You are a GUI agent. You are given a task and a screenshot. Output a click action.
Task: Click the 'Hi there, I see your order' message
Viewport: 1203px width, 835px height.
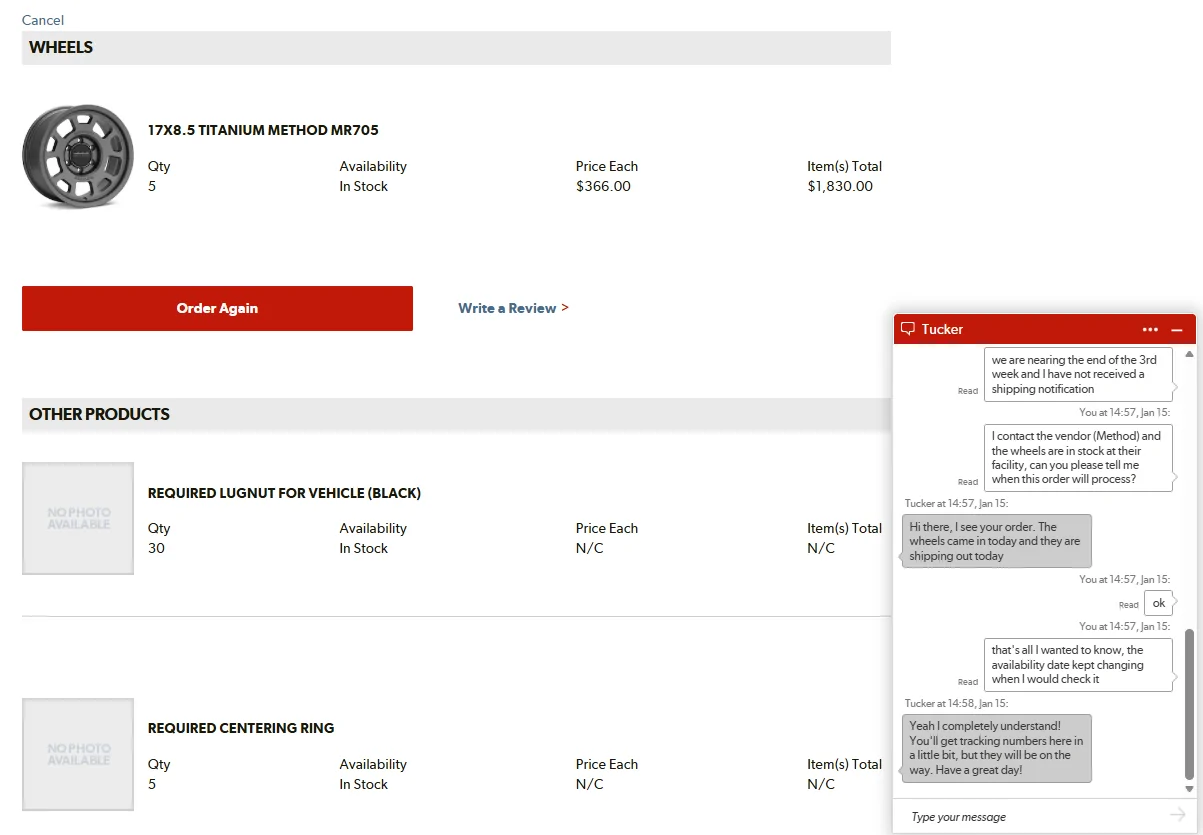[996, 541]
